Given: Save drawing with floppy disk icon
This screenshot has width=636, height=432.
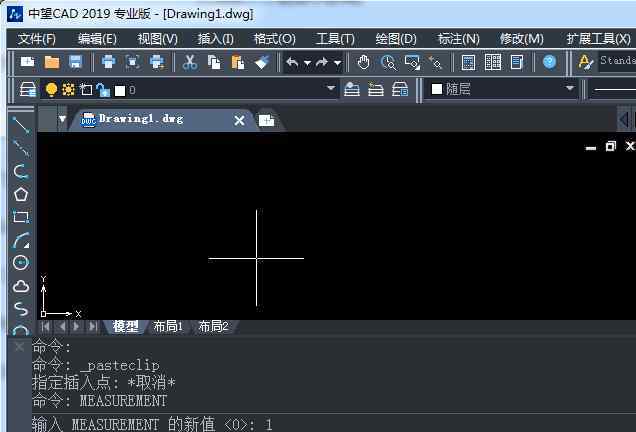Looking at the screenshot, I should coord(75,62).
